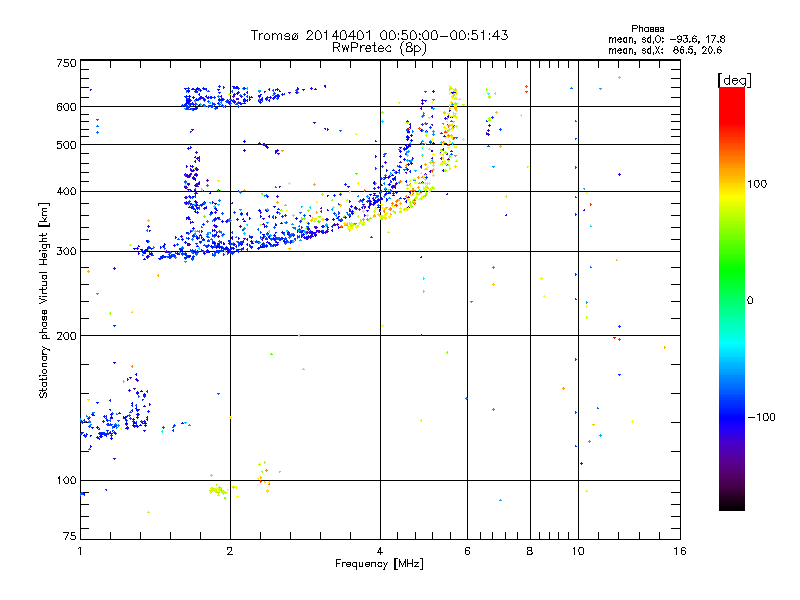Click the y-axis tick label '750'

(66, 63)
